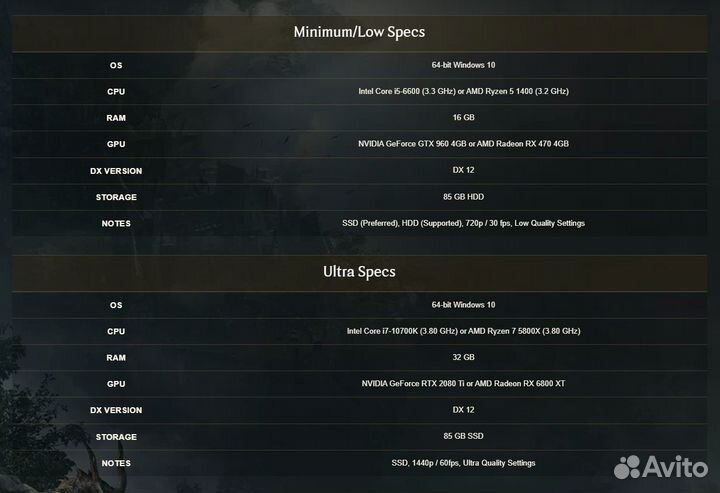This screenshot has width=720, height=493.
Task: Click the STORAGE label under Minimum/Low Specs
Action: click(116, 197)
